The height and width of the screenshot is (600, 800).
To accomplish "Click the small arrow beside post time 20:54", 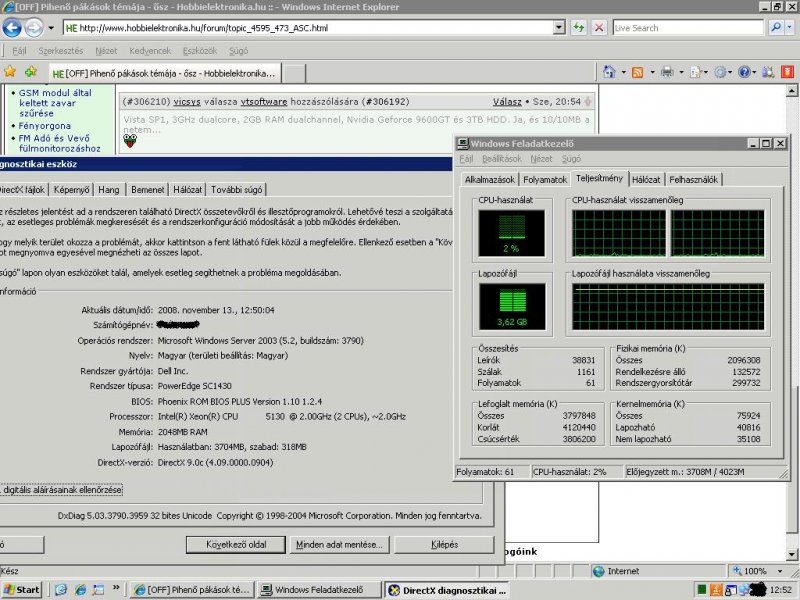I will point(588,102).
